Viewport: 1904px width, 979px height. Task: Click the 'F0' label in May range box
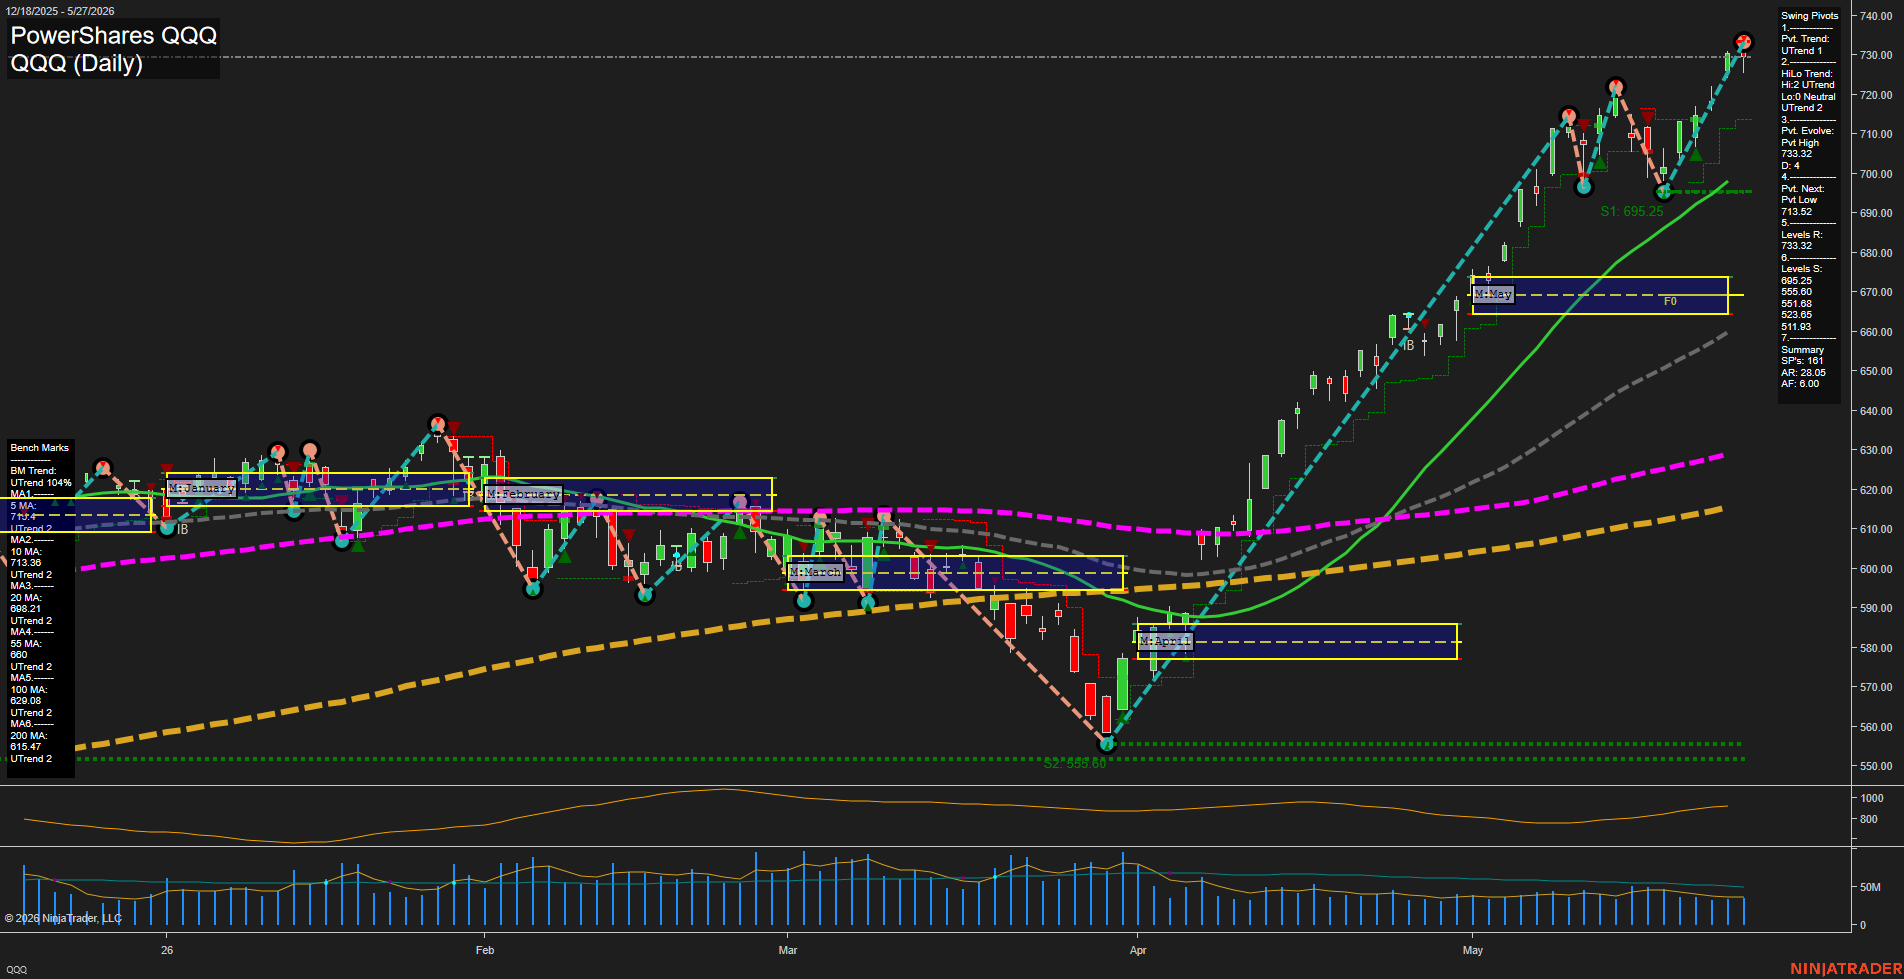[x=1670, y=301]
